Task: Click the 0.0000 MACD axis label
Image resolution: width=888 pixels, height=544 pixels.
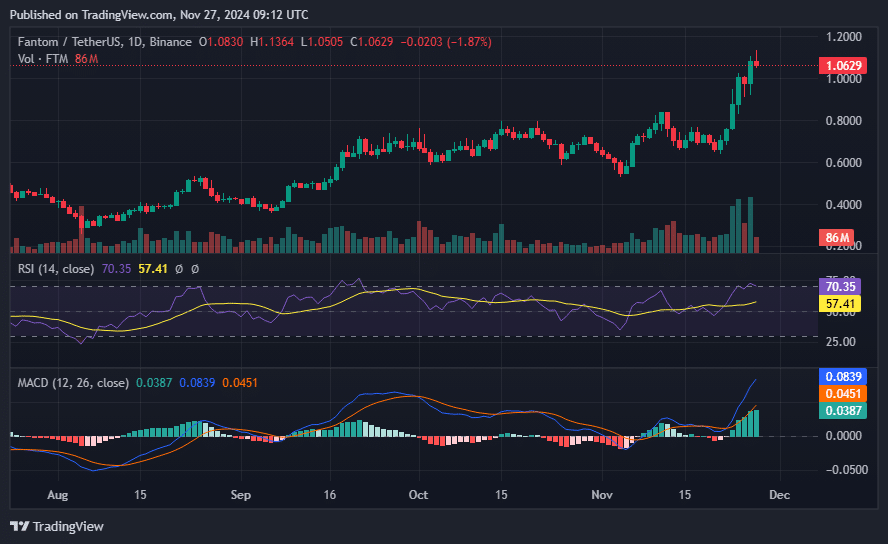Action: pos(844,436)
